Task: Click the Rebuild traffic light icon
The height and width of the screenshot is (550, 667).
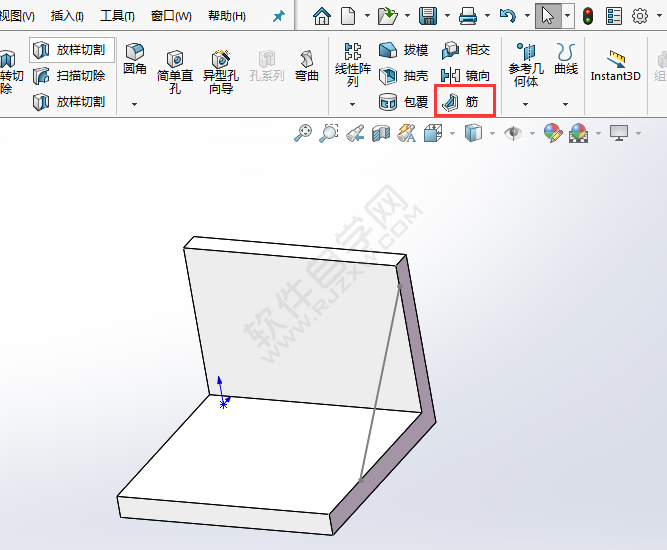Action: pos(588,16)
